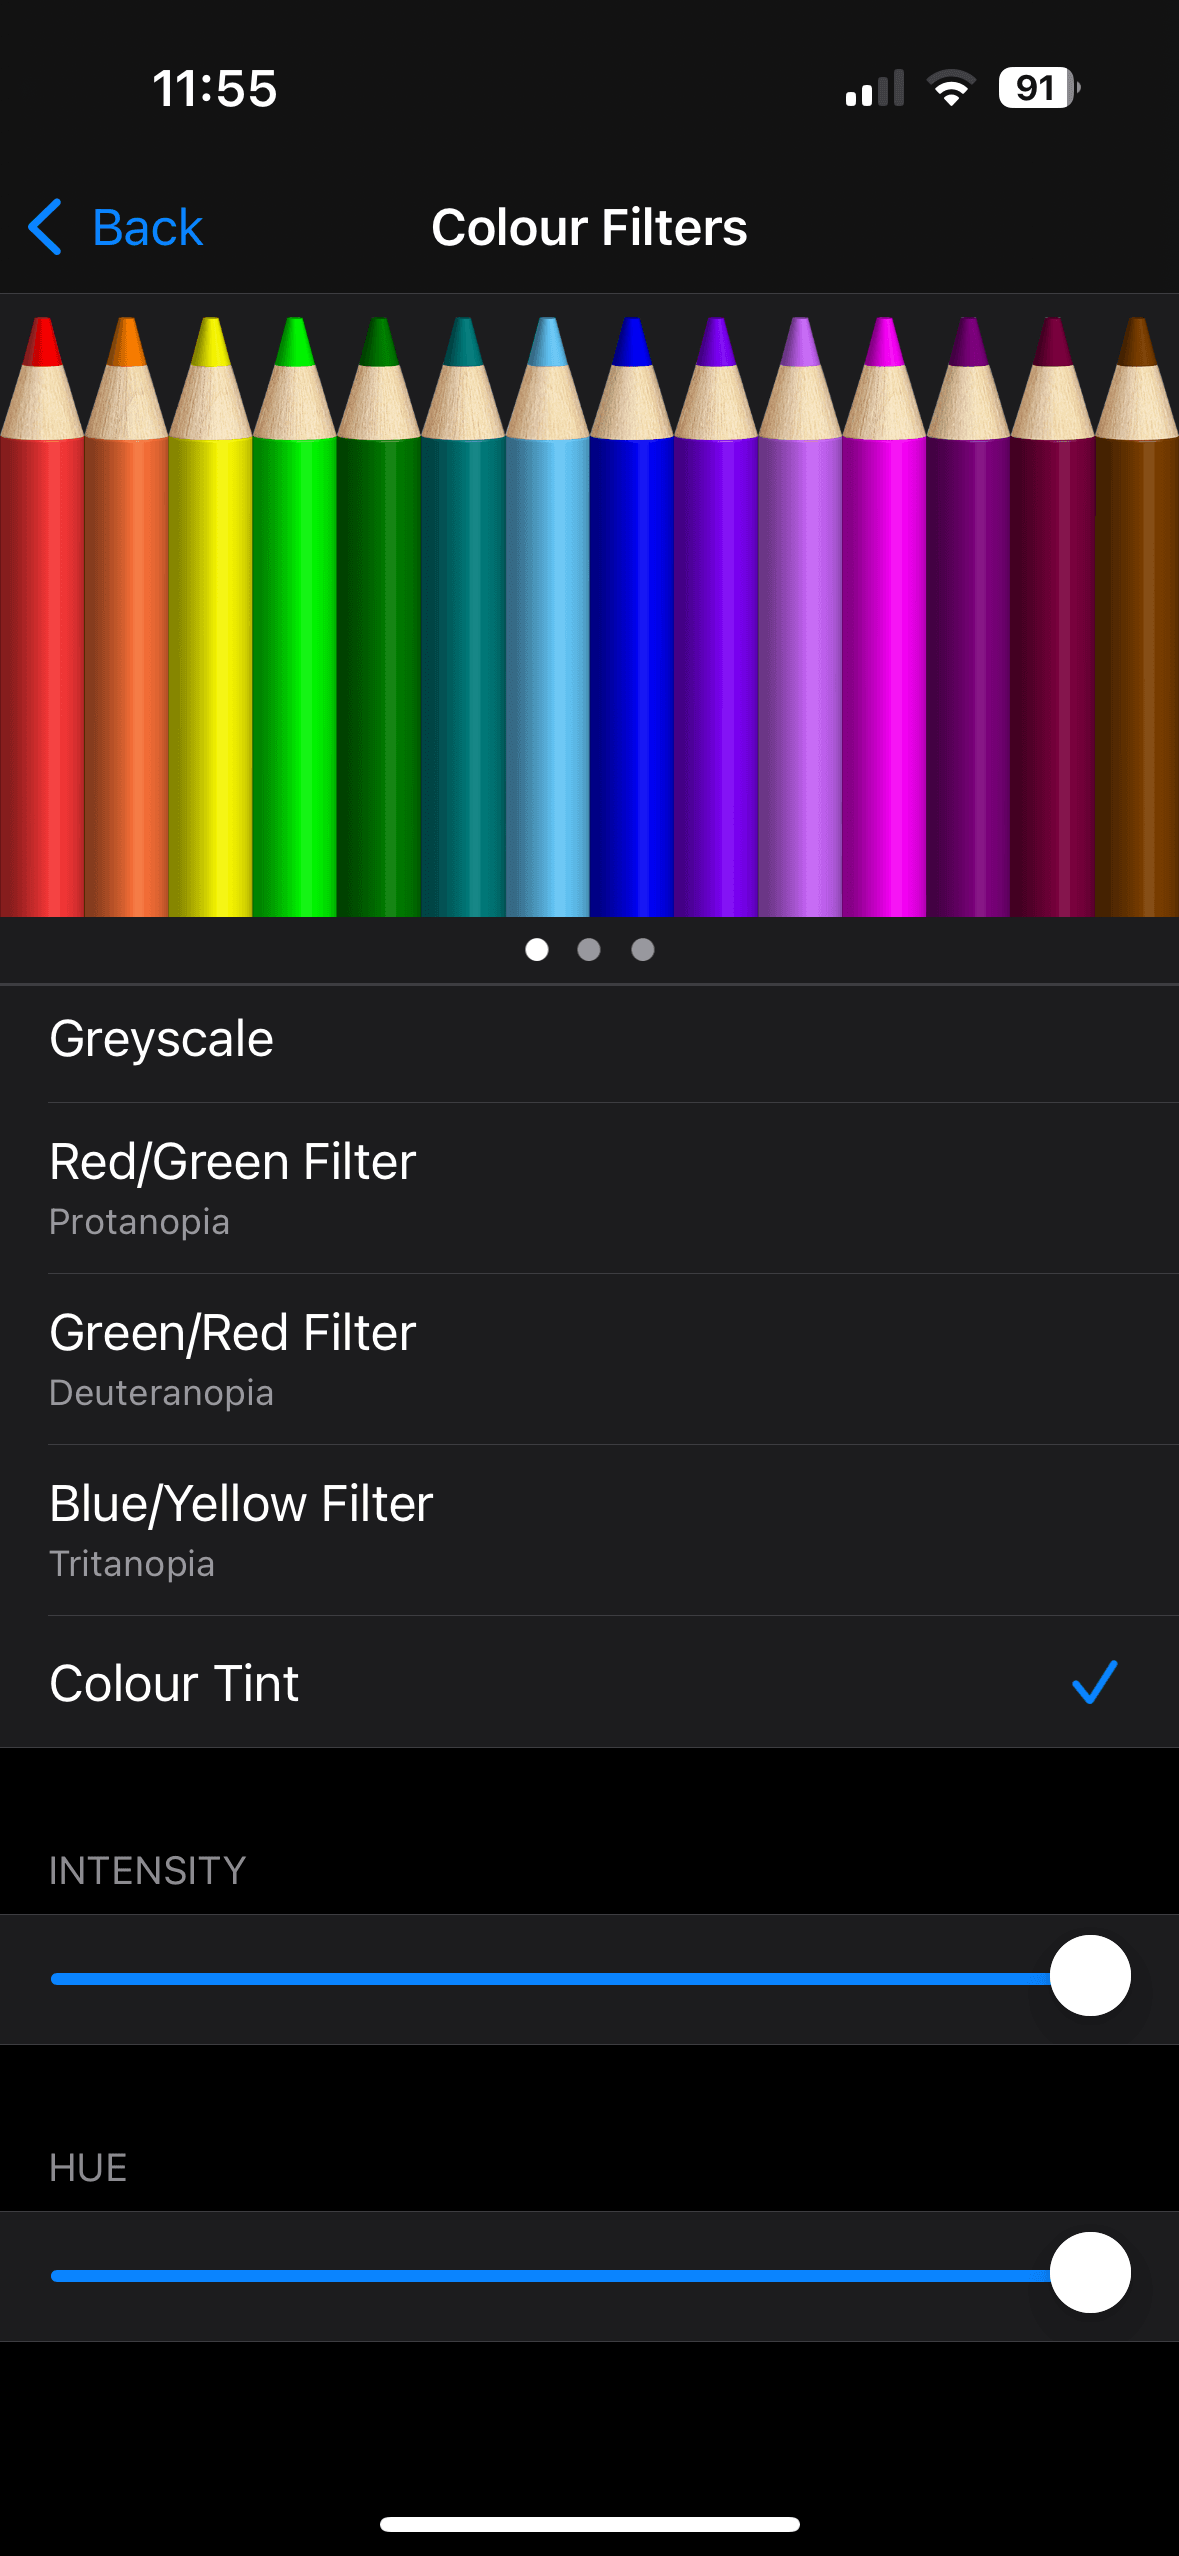Tap the Wi-Fi status icon
The width and height of the screenshot is (1179, 2556).
pyautogui.click(x=951, y=88)
